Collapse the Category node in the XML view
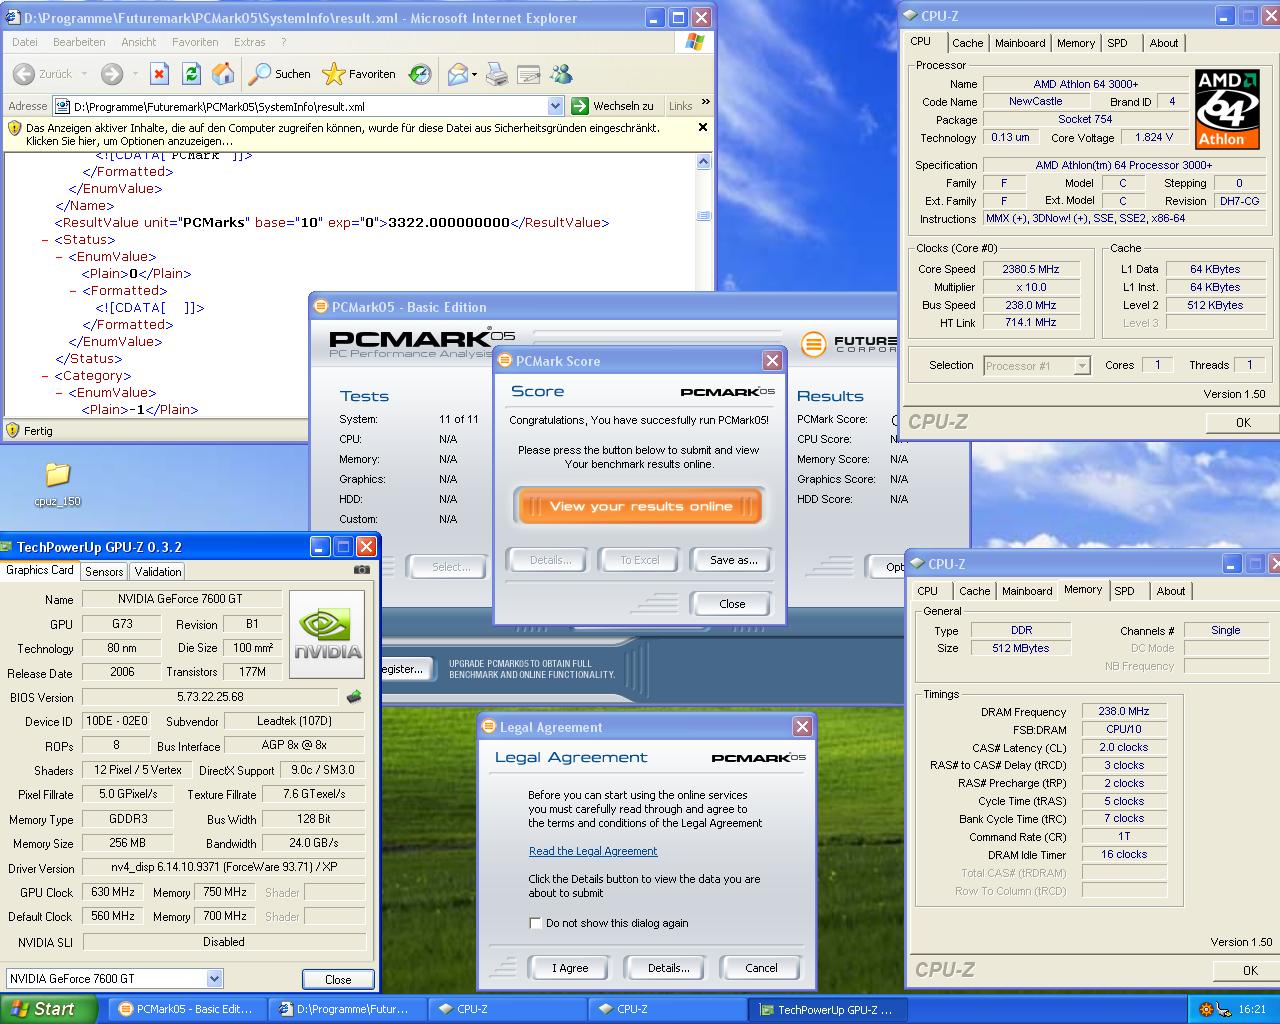Viewport: 1280px width, 1024px height. (x=46, y=376)
